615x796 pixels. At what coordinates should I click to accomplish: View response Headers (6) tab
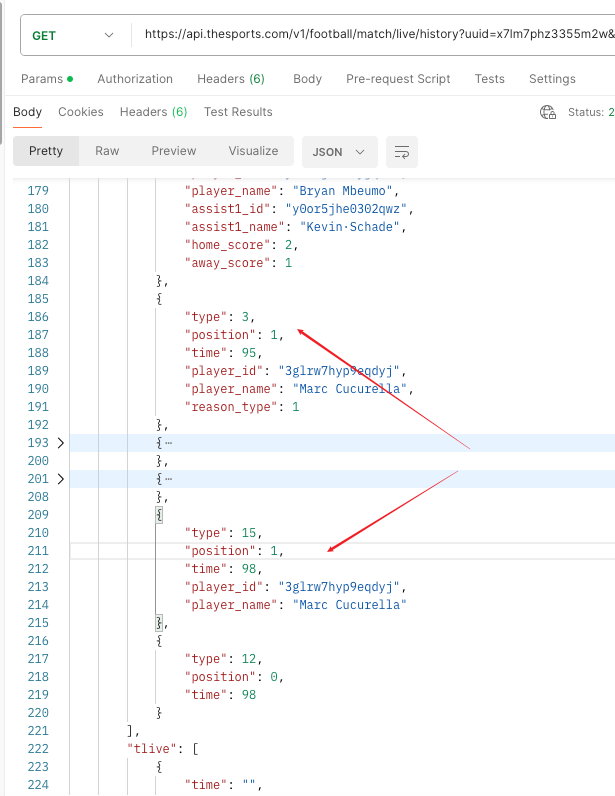pos(153,112)
